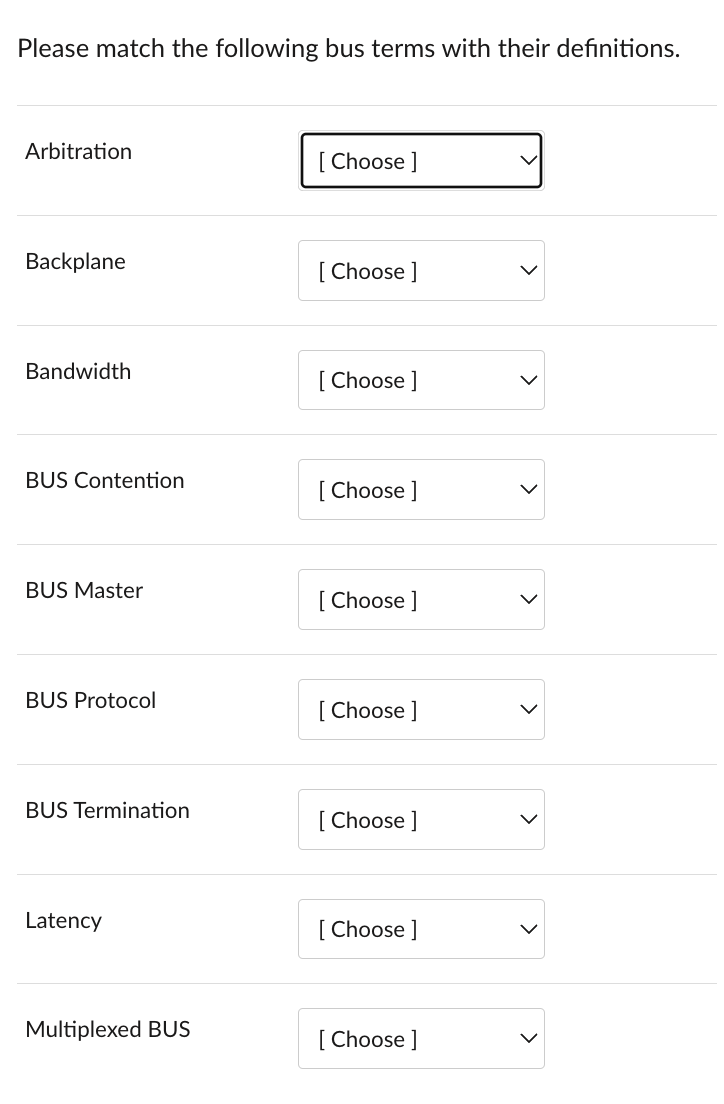Expand the chevron on the Backplane dropdown
The width and height of the screenshot is (724, 1104).
point(527,271)
